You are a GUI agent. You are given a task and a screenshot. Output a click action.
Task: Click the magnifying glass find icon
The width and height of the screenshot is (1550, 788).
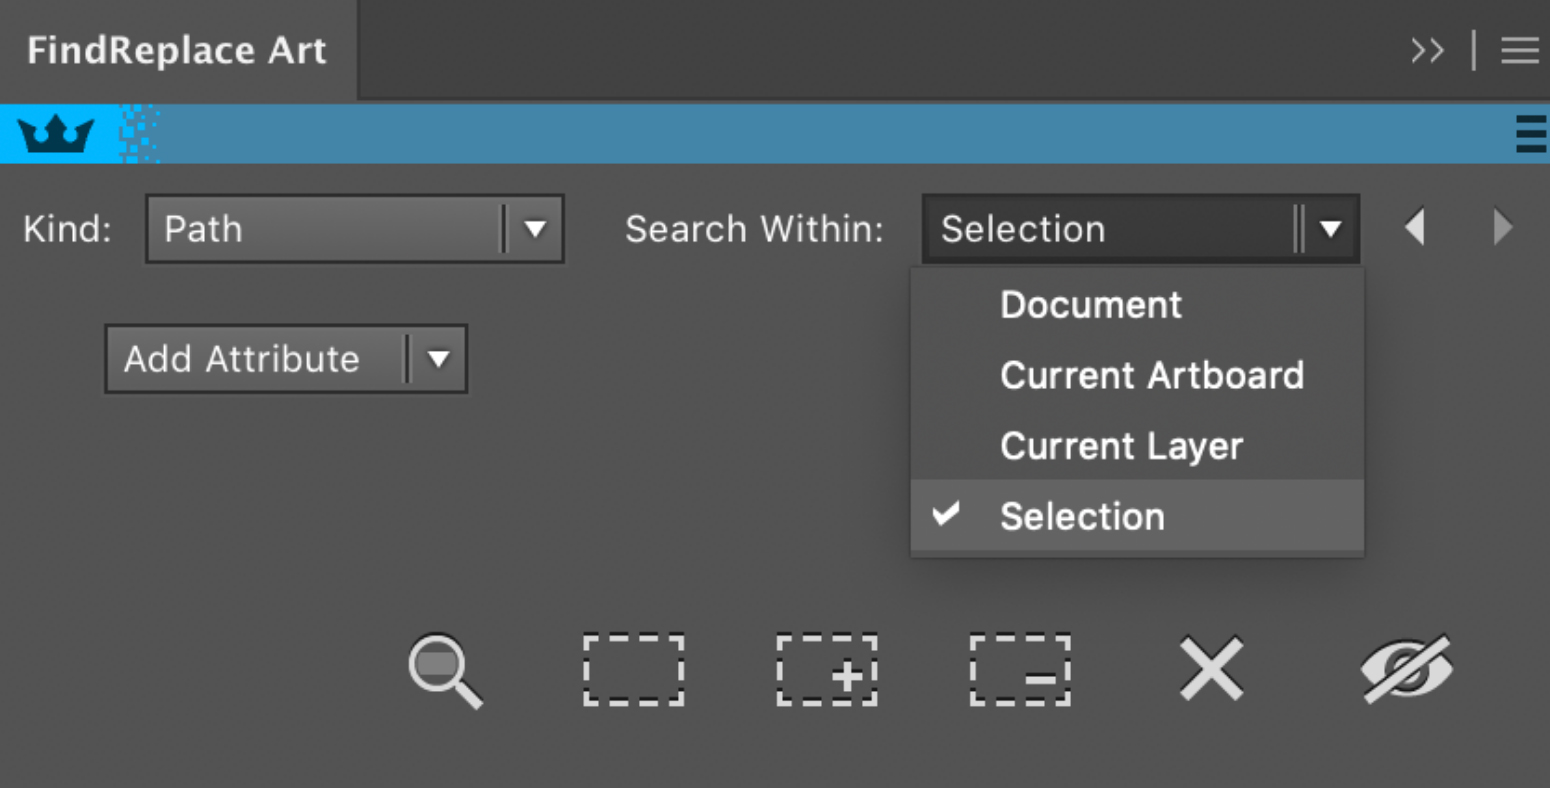(x=445, y=671)
